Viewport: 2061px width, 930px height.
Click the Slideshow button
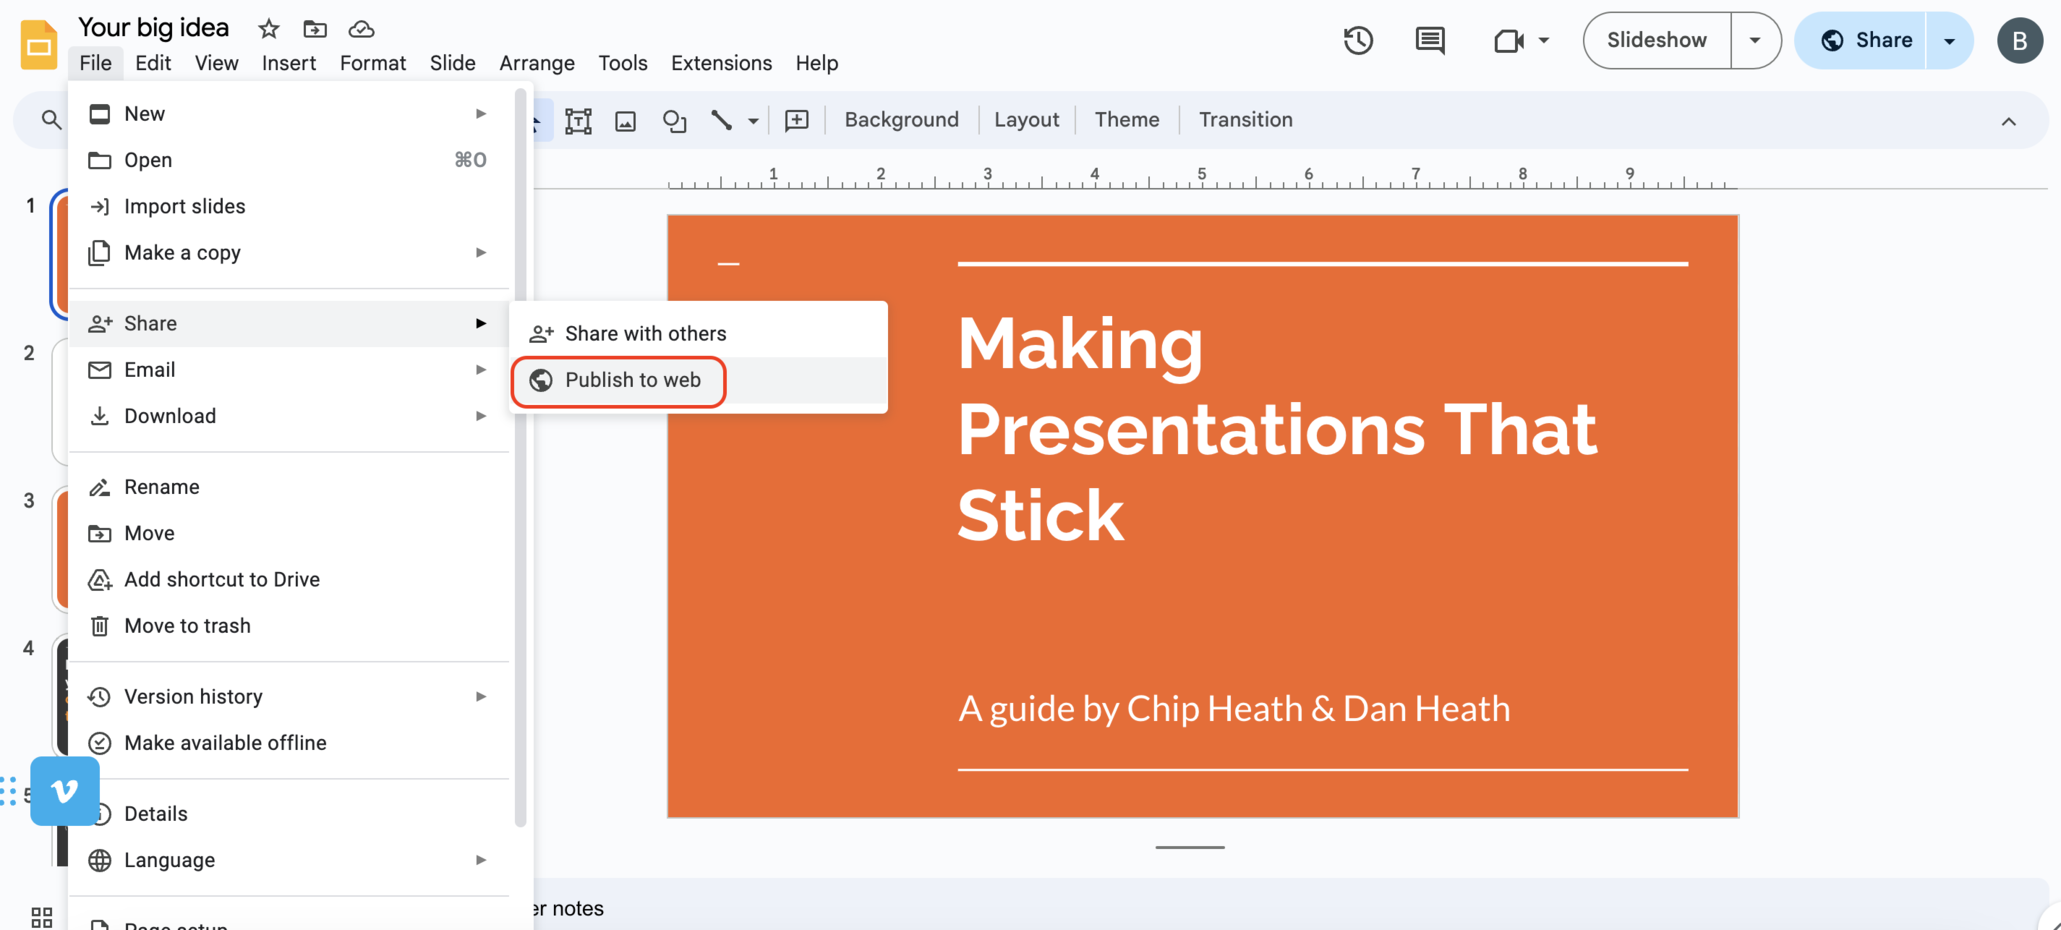[x=1657, y=41]
